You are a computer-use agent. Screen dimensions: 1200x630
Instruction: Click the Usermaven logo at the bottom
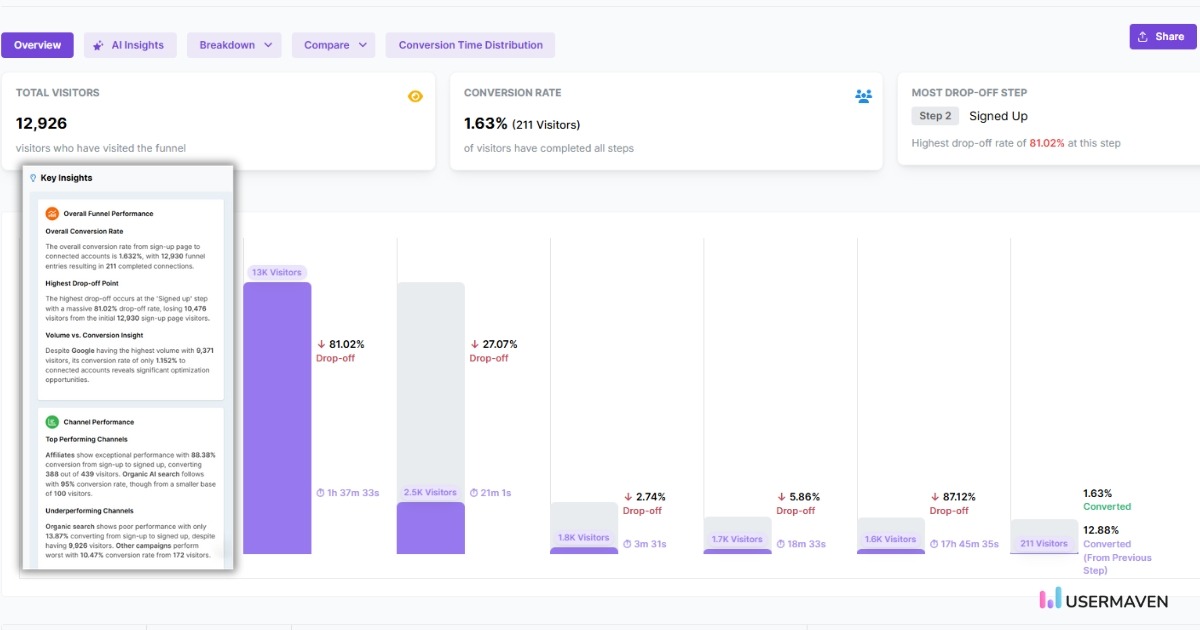[1104, 600]
